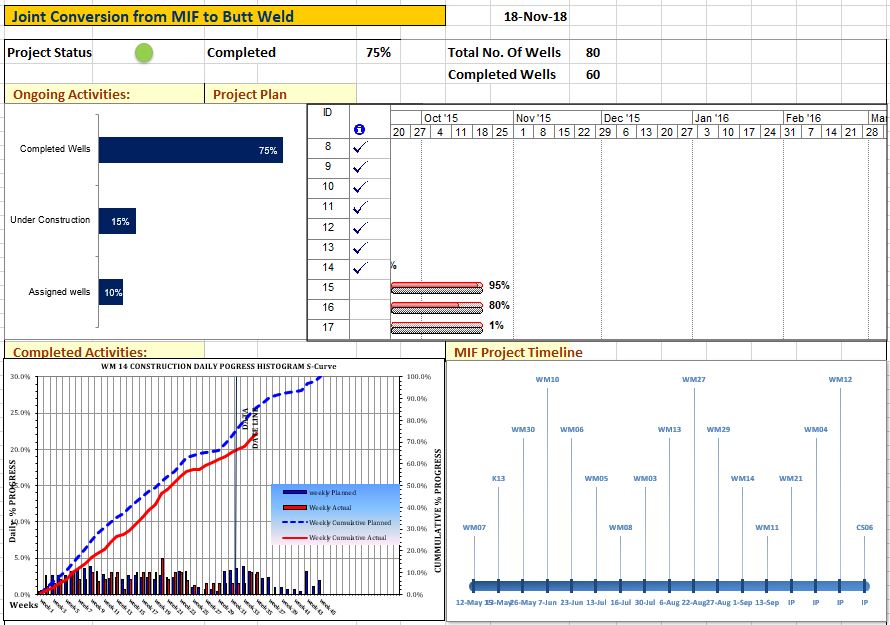The width and height of the screenshot is (890, 625).
Task: Select the WM10 marker on the timeline
Action: pyautogui.click(x=547, y=380)
